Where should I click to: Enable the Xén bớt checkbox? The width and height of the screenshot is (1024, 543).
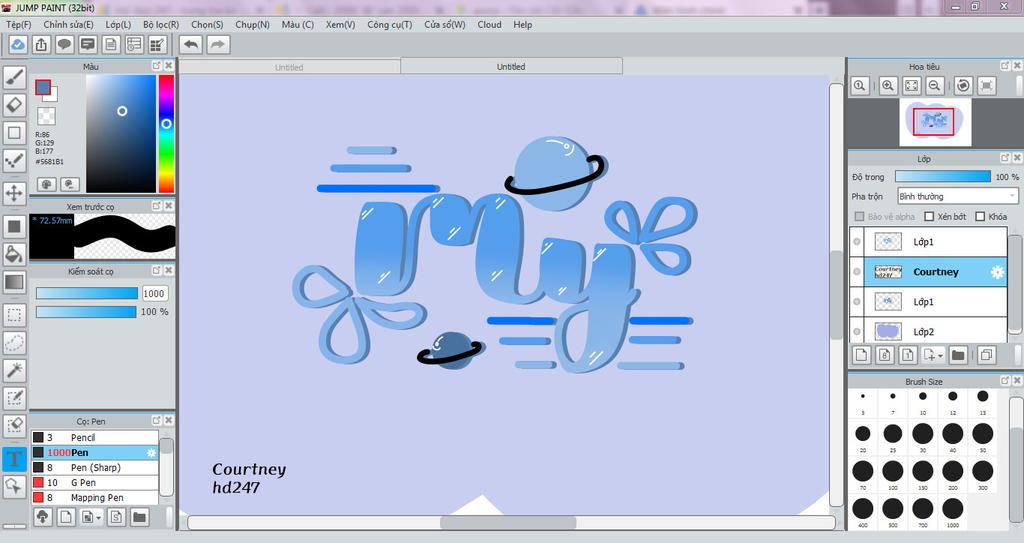[929, 216]
